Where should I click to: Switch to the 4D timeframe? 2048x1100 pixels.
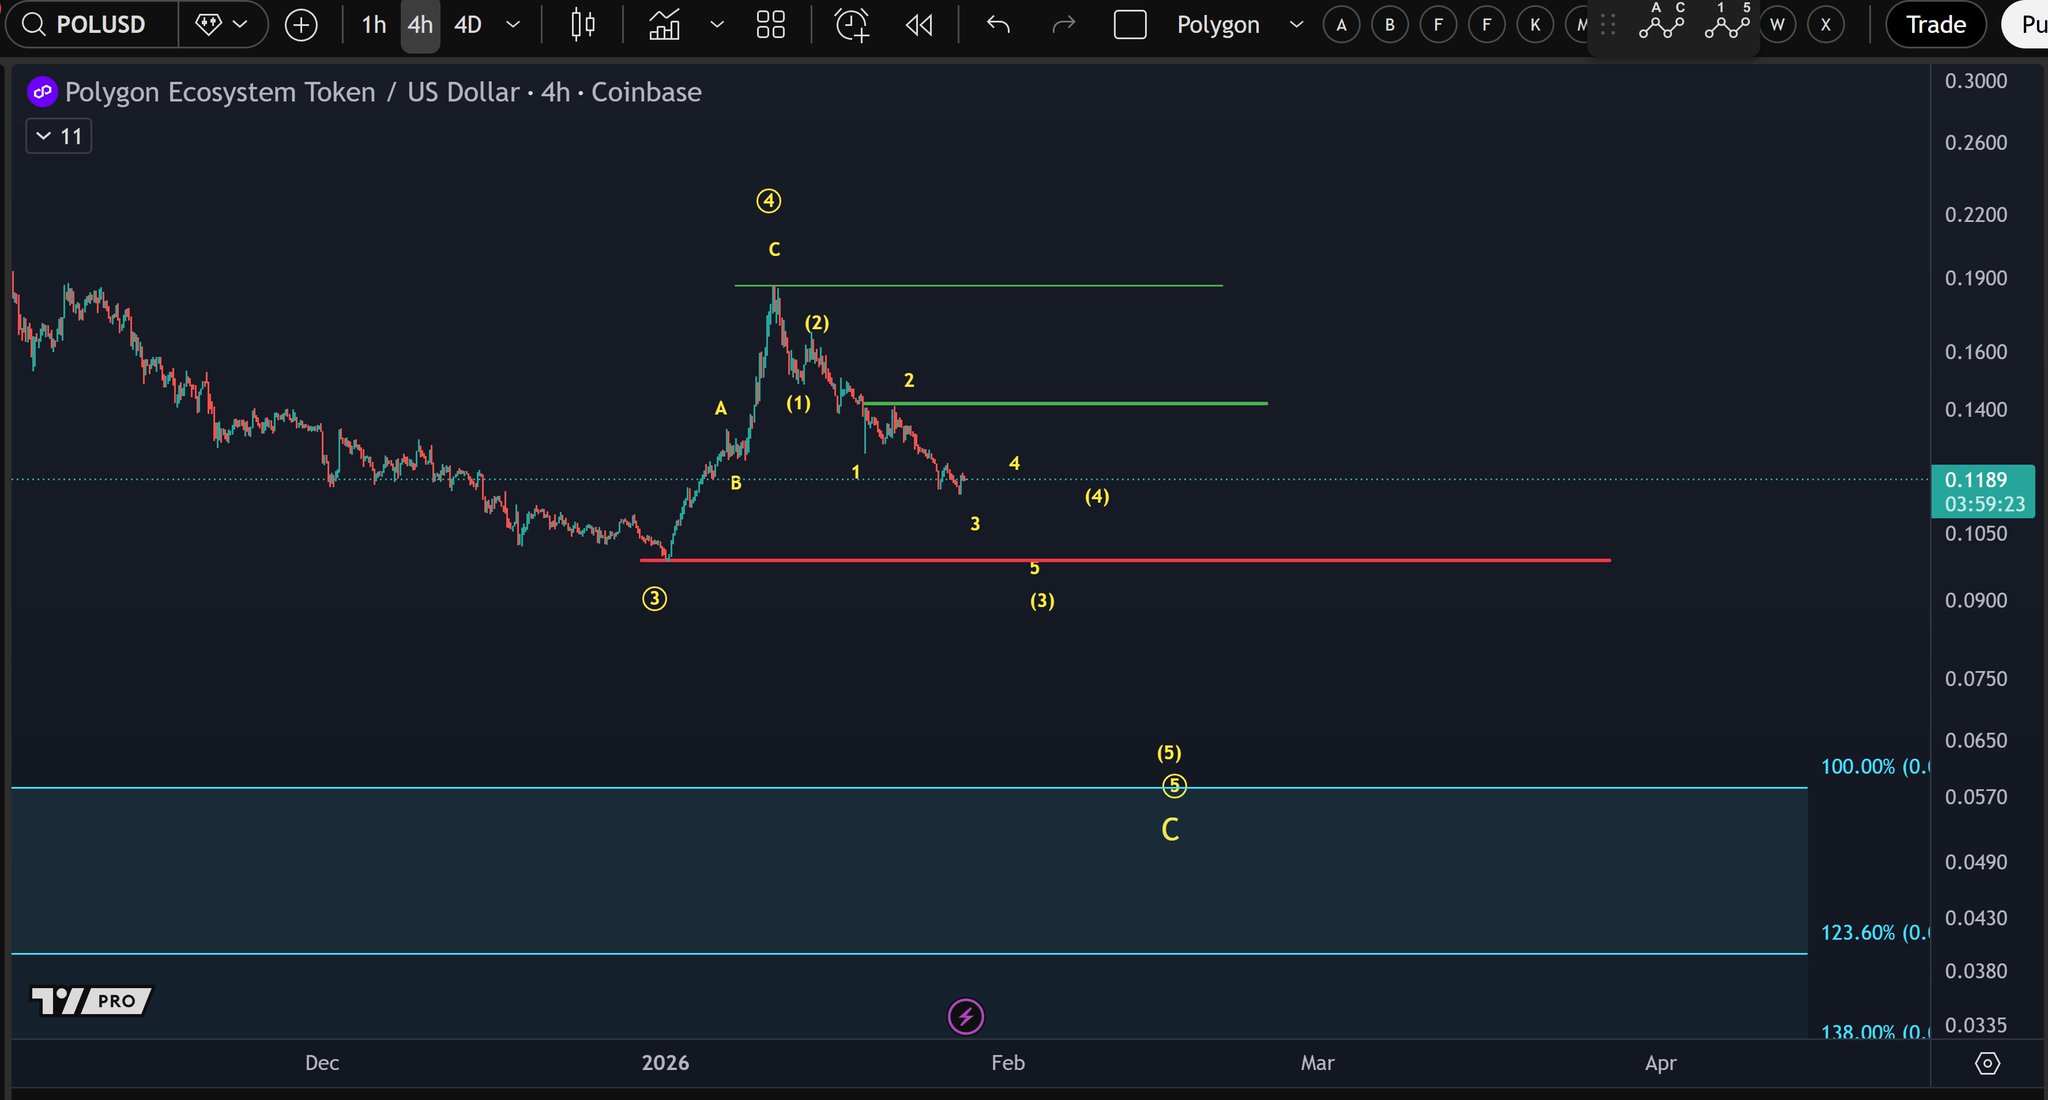[x=468, y=25]
